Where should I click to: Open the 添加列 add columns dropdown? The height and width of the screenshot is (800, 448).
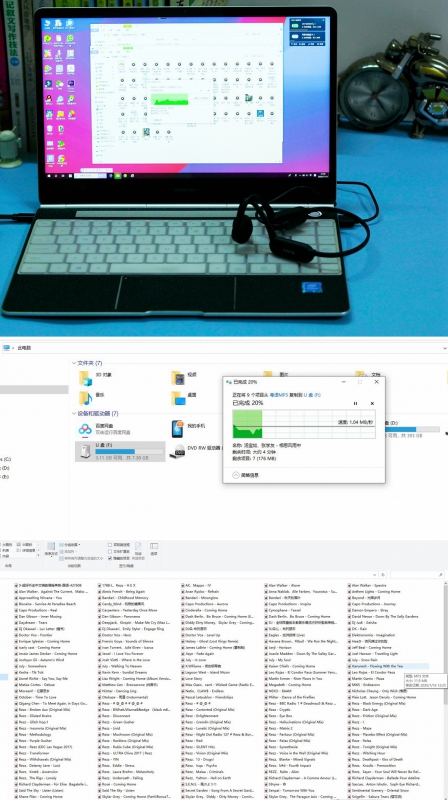click(x=68, y=552)
